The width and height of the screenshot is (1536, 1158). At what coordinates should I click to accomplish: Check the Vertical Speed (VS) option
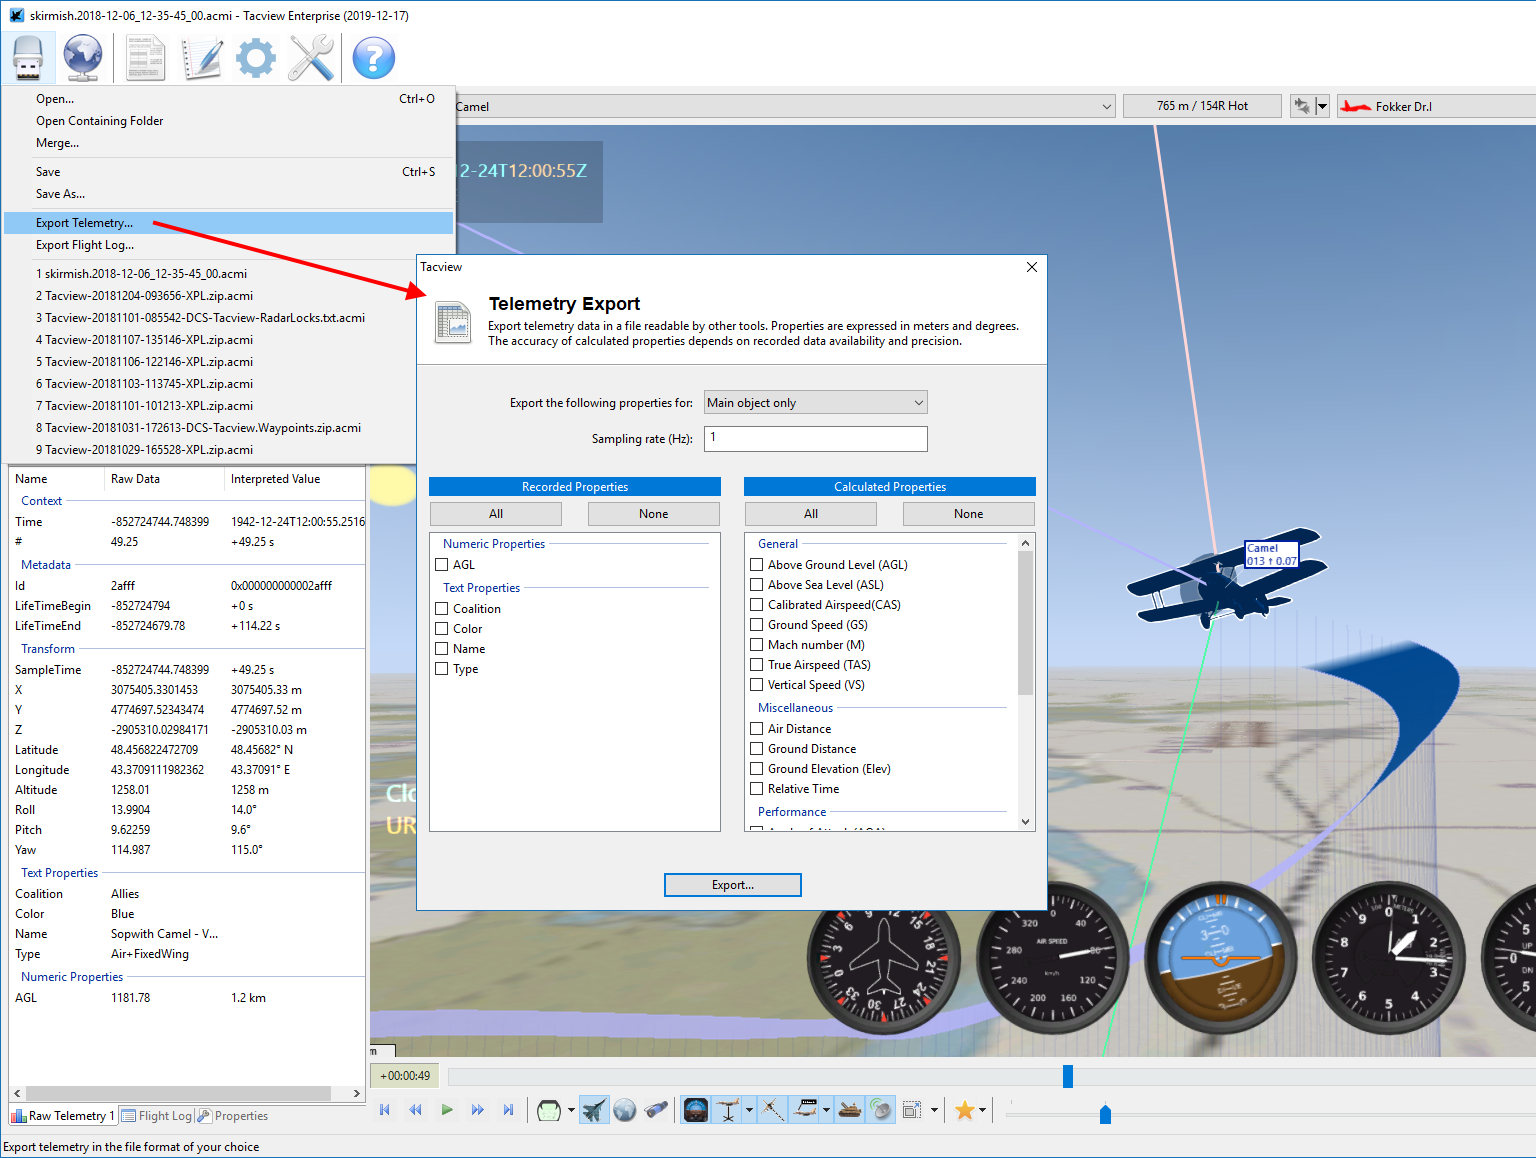point(757,685)
